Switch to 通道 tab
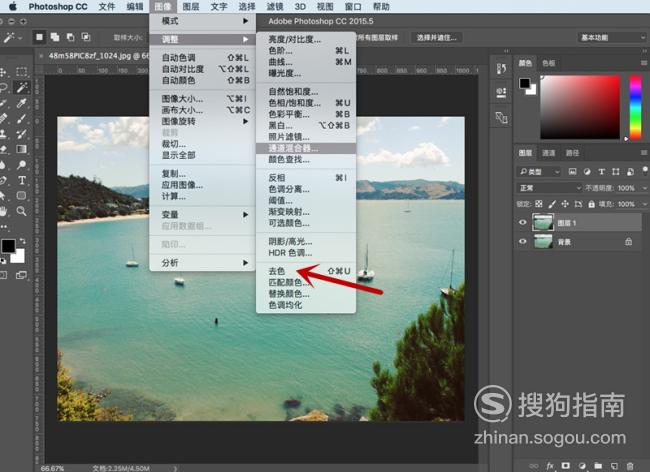 pos(548,153)
